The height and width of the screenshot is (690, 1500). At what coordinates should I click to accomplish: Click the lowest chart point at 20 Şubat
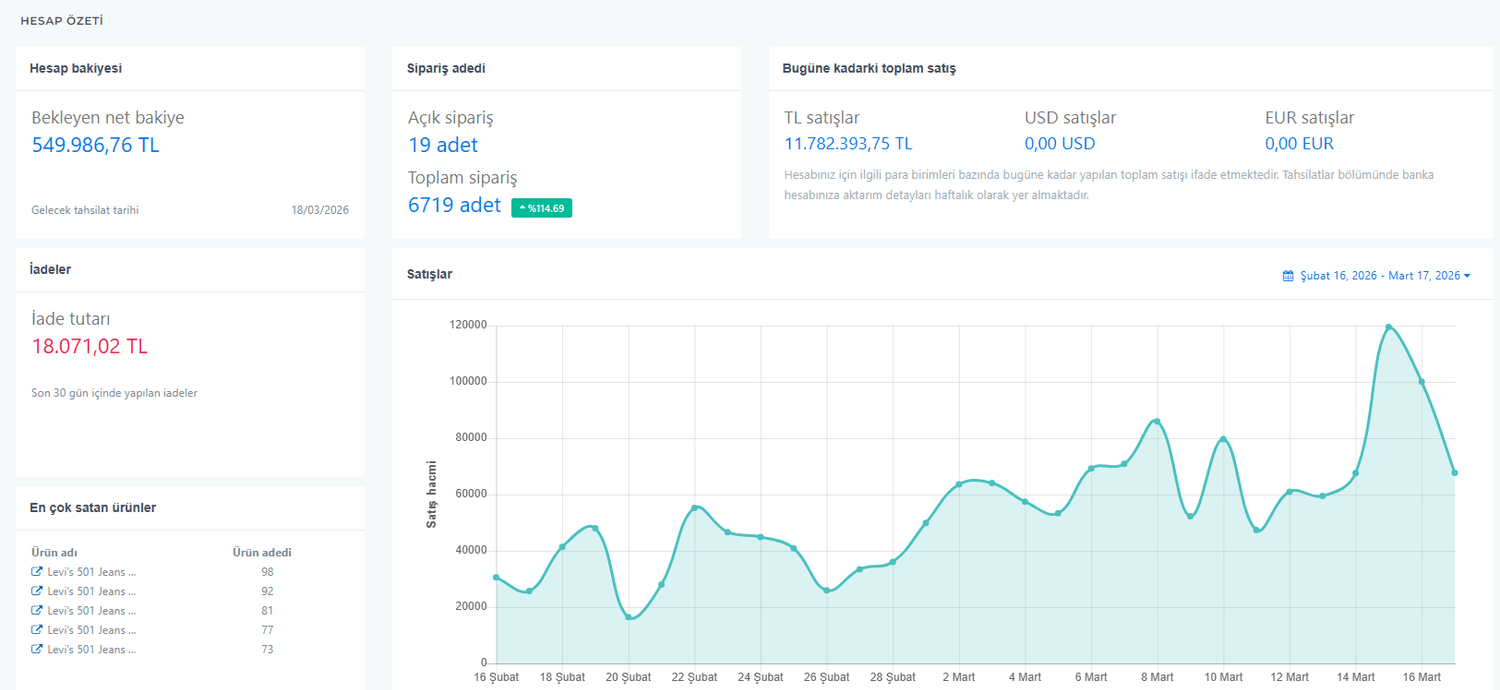click(x=629, y=617)
